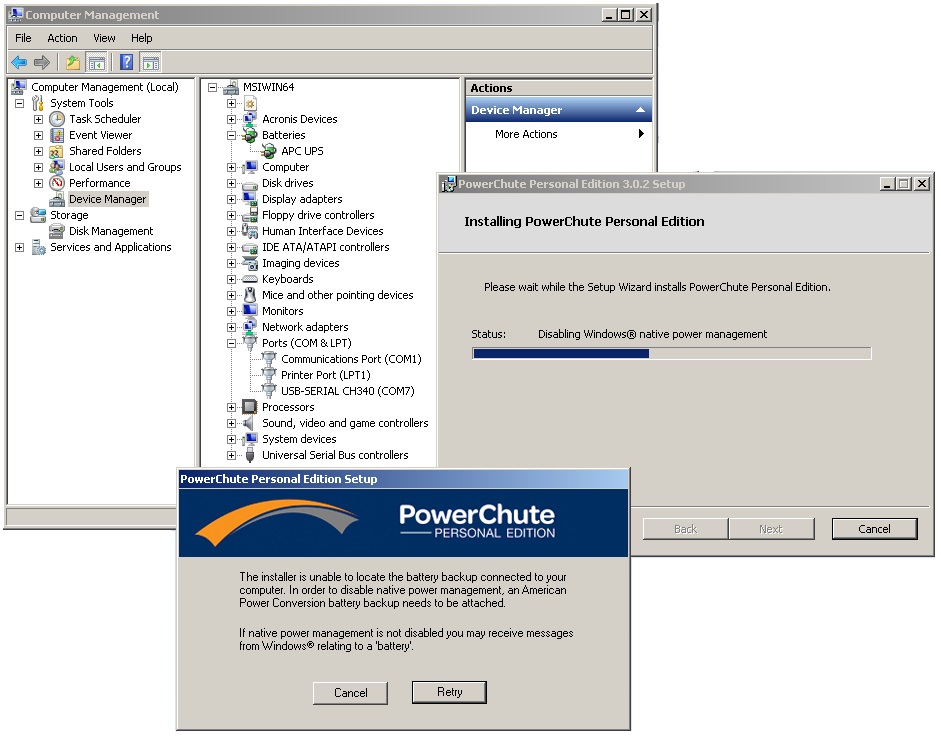Screen dimensions: 941x738
Task: Toggle the console tree pane toolbar icon
Action: 96,62
